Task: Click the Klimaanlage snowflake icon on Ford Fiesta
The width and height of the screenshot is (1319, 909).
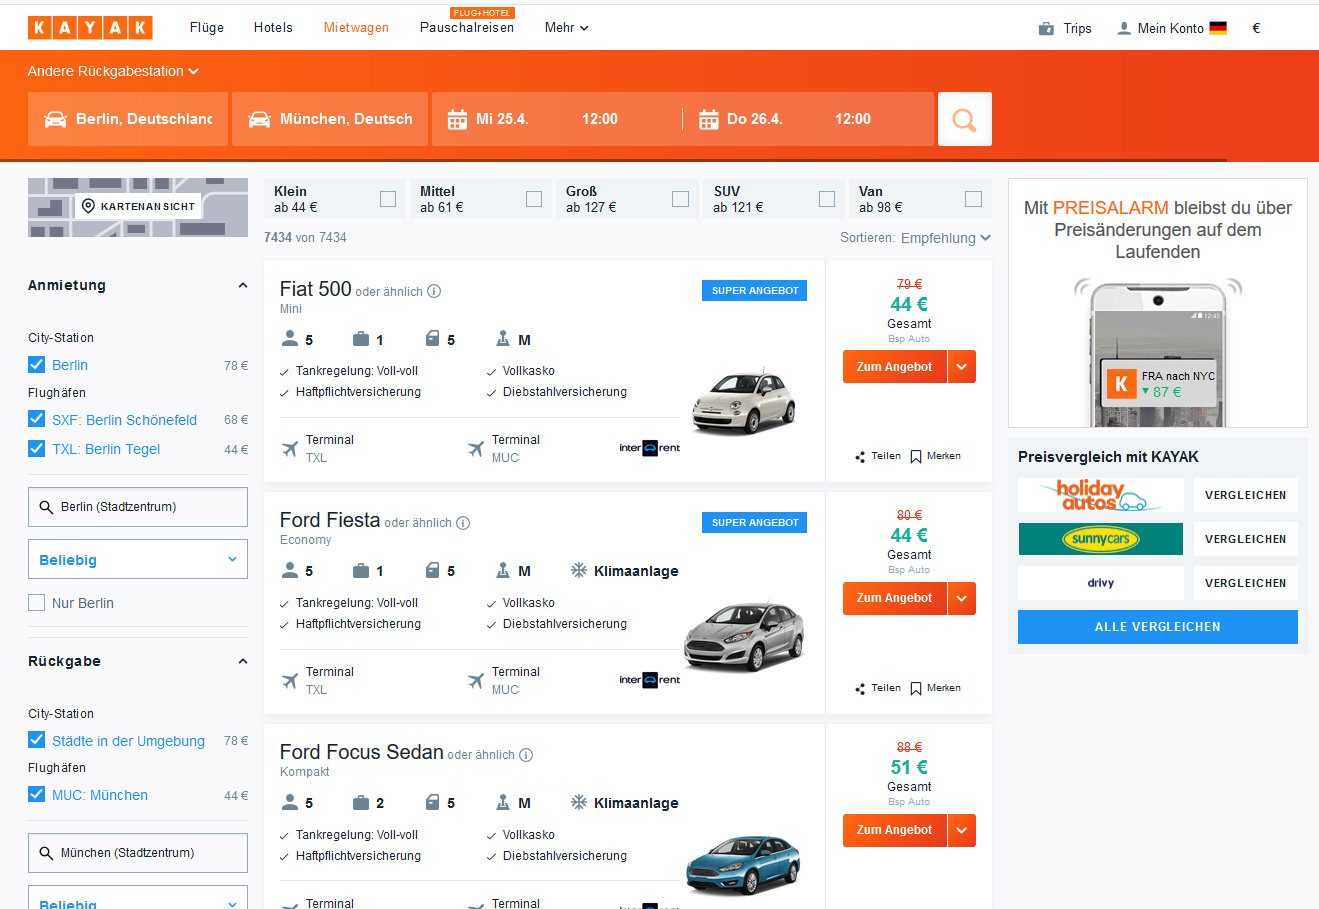Action: tap(578, 571)
